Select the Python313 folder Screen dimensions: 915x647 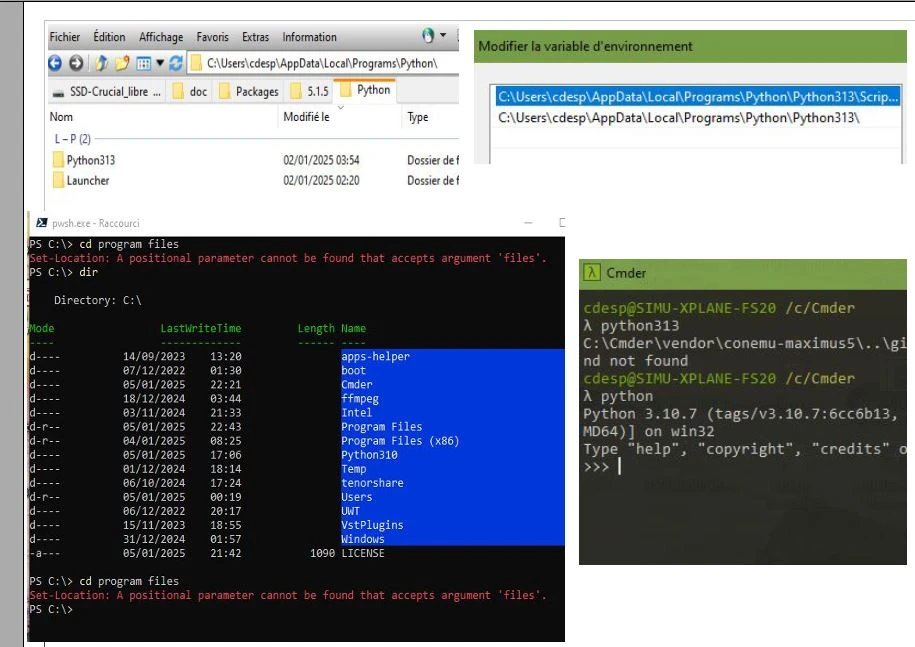(90, 160)
